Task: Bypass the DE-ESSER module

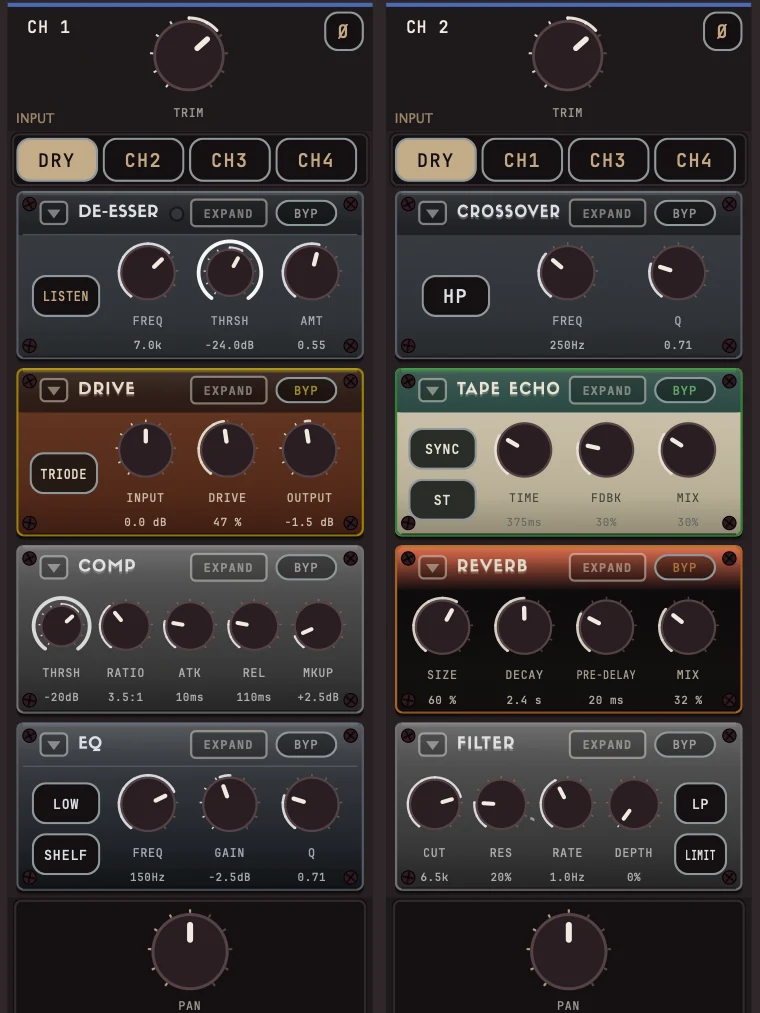Action: pos(306,213)
